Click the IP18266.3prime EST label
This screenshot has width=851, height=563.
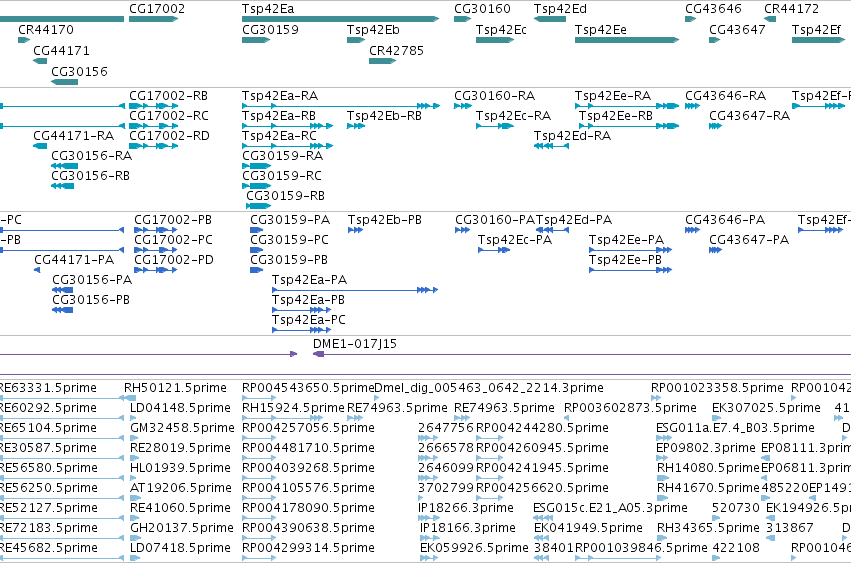[x=466, y=508]
